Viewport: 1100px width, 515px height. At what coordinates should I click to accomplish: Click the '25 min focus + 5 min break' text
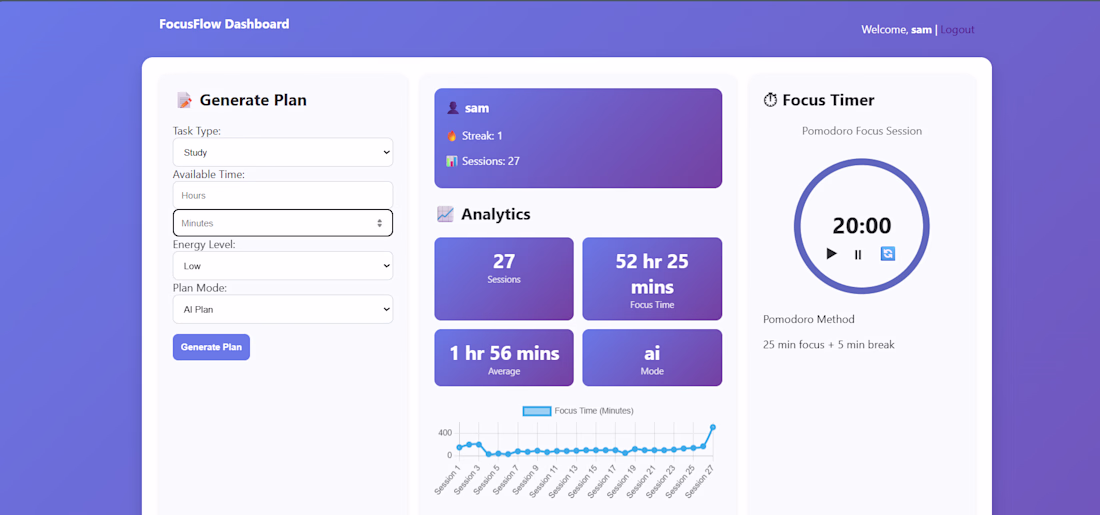tap(829, 345)
